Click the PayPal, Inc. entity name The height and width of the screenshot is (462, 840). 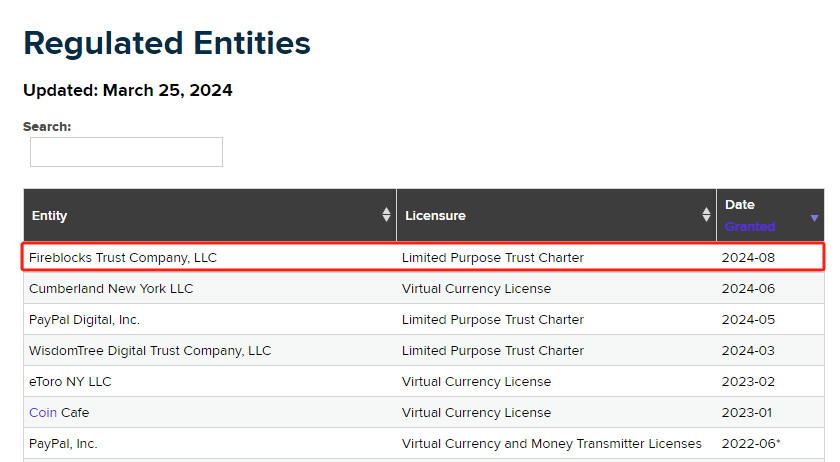(63, 443)
